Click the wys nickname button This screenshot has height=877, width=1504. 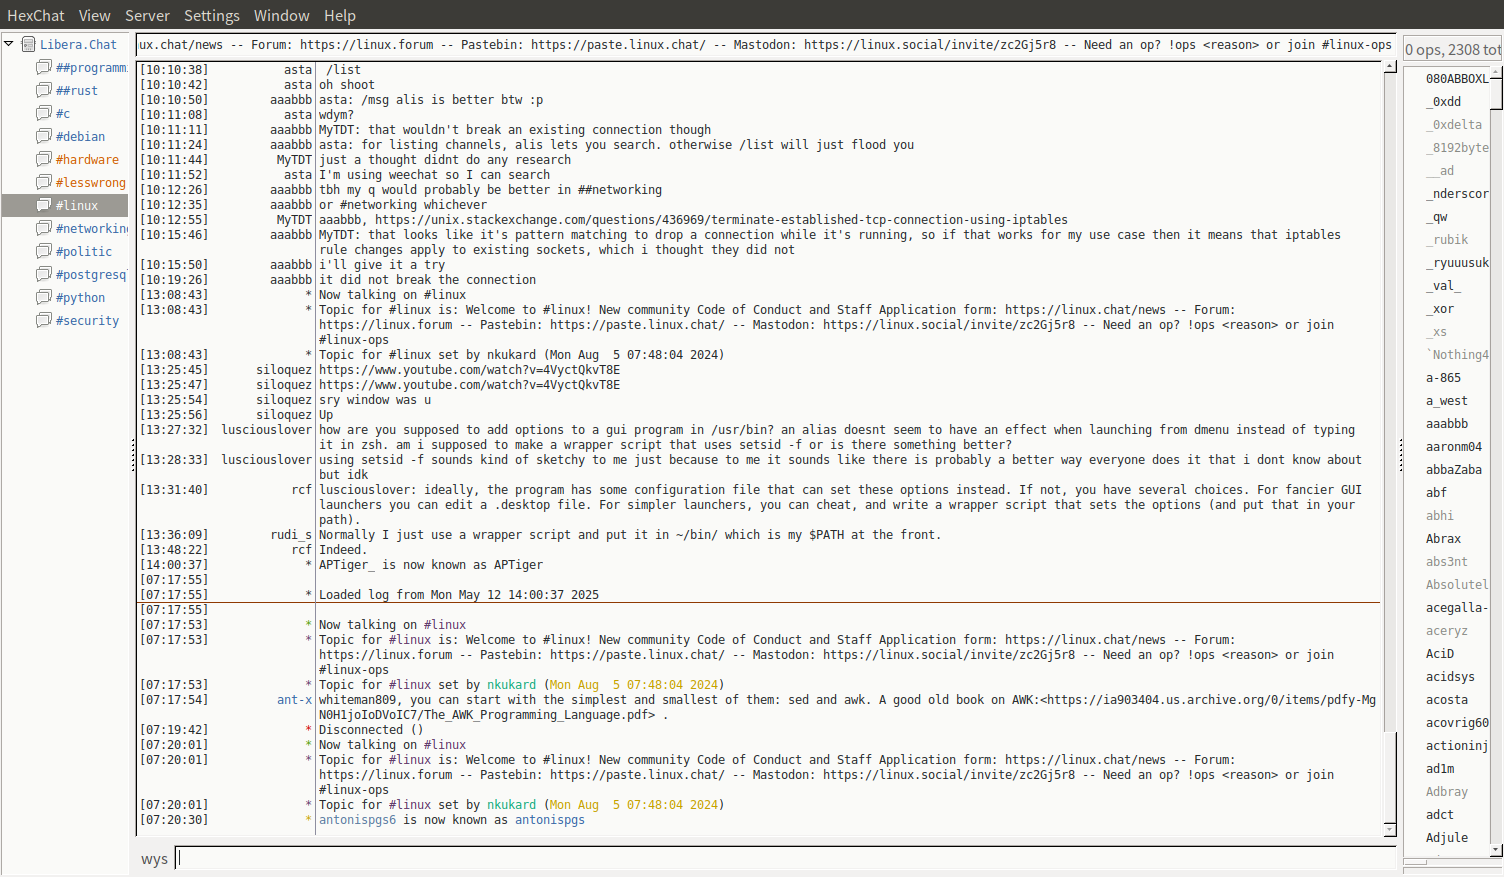(154, 859)
